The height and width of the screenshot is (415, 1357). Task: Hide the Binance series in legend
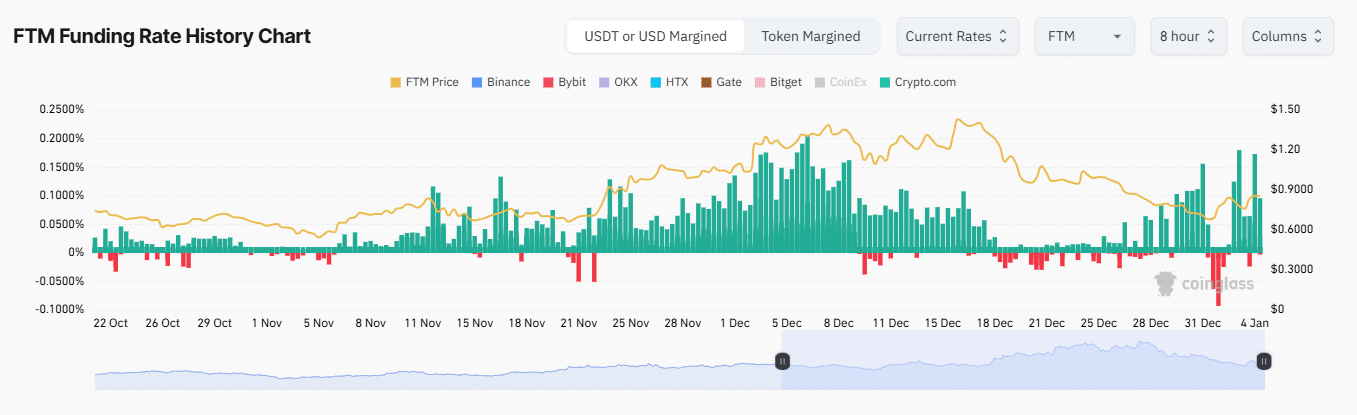(500, 82)
